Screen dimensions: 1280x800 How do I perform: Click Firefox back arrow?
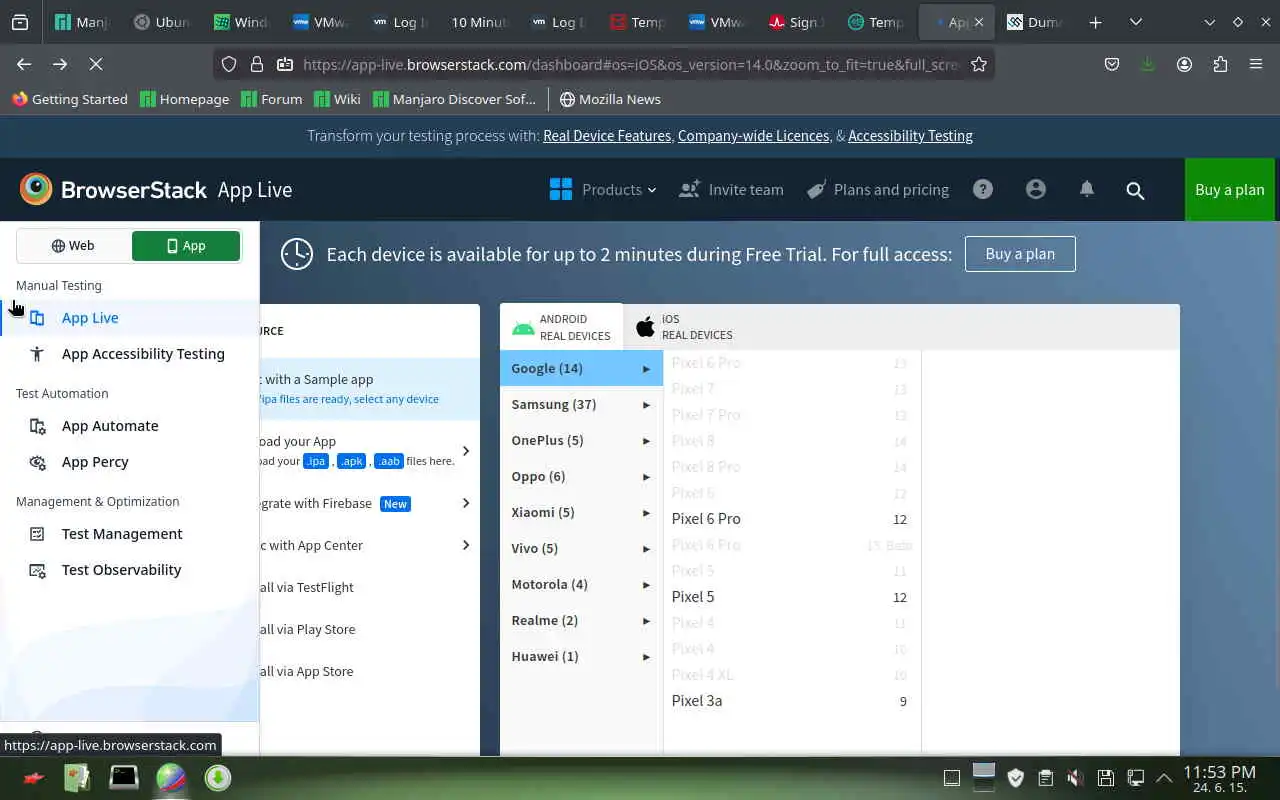click(x=24, y=64)
